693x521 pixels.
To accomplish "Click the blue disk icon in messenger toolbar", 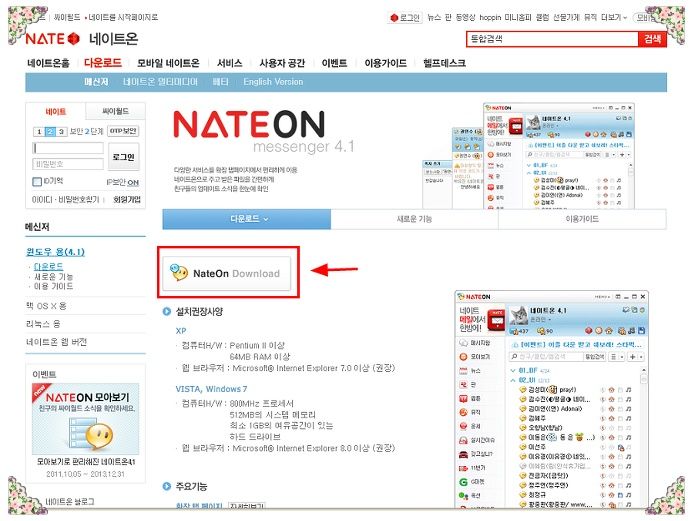I will (x=641, y=331).
